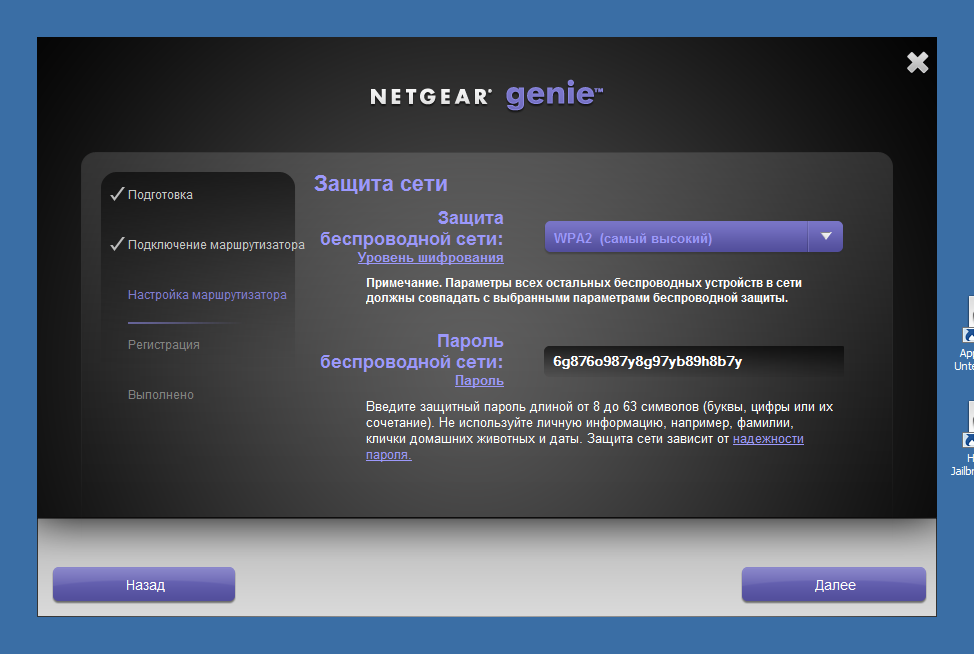The height and width of the screenshot is (654, 974).
Task: Click the NETGEAR genie logo
Action: pyautogui.click(x=486, y=95)
